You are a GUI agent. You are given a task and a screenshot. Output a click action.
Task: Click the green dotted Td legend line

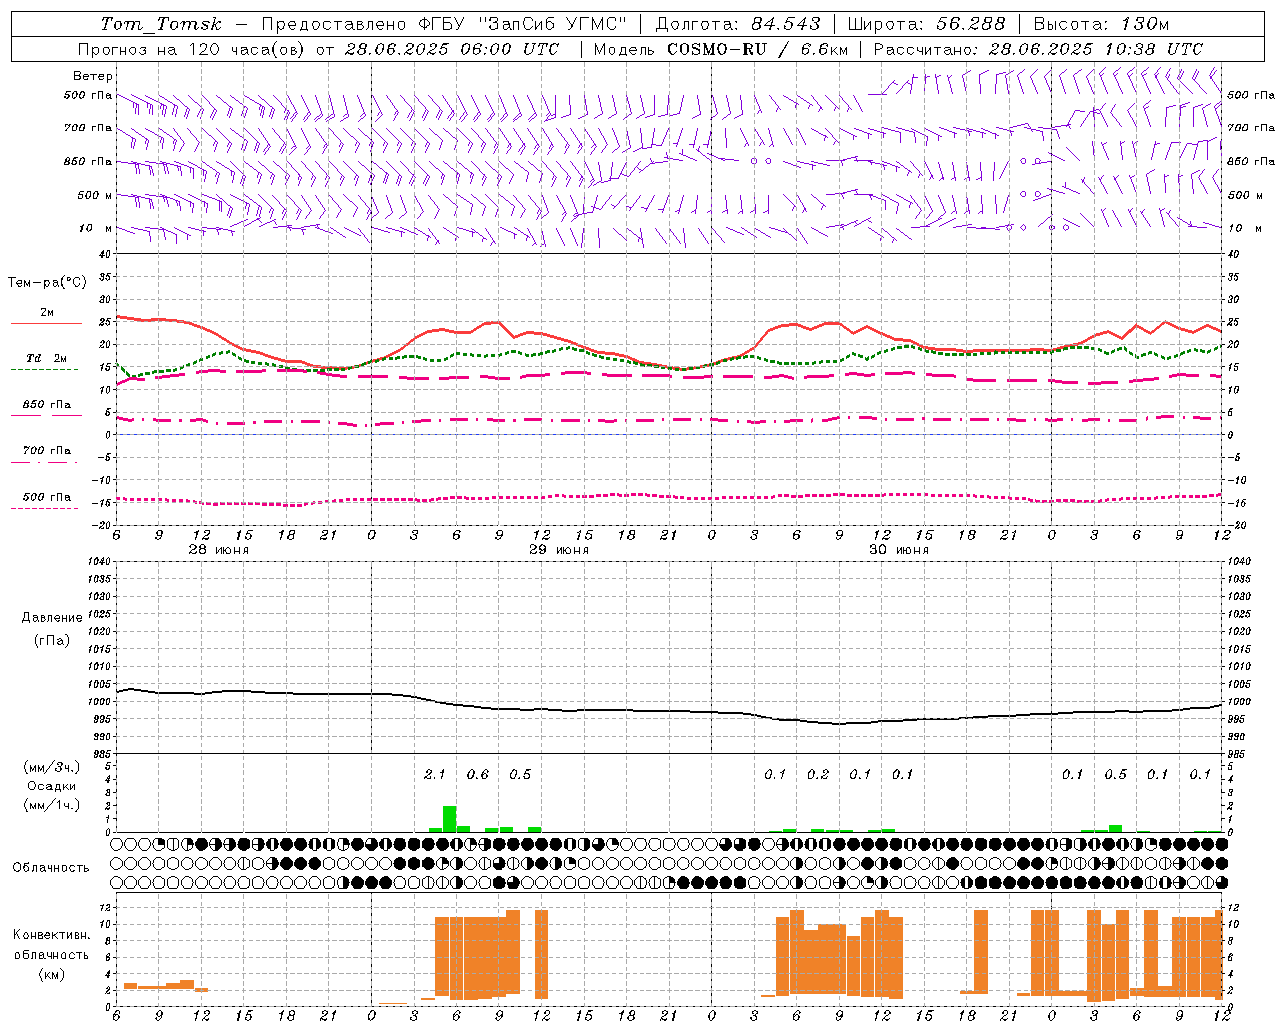click(x=45, y=369)
